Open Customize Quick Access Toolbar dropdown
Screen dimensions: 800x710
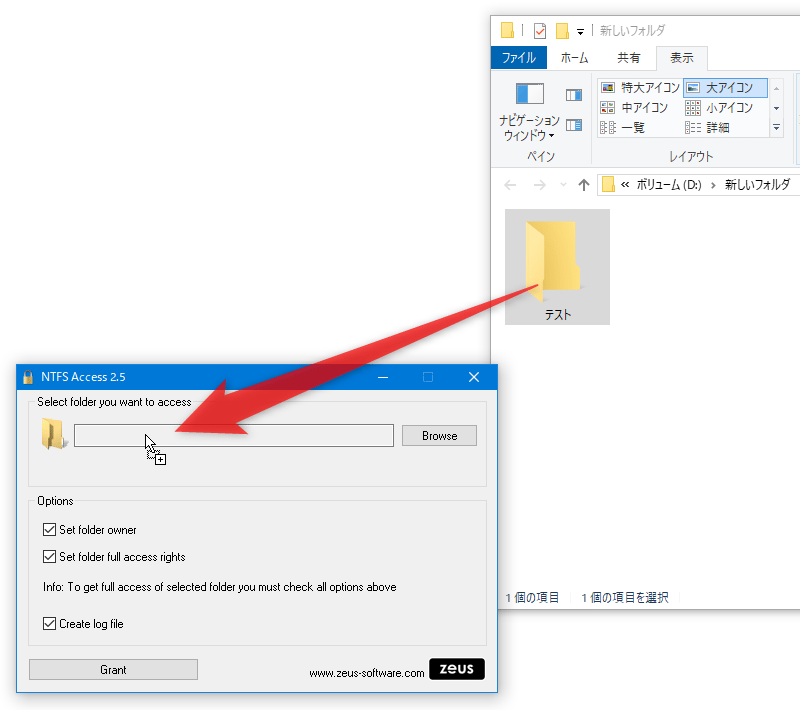coord(580,31)
